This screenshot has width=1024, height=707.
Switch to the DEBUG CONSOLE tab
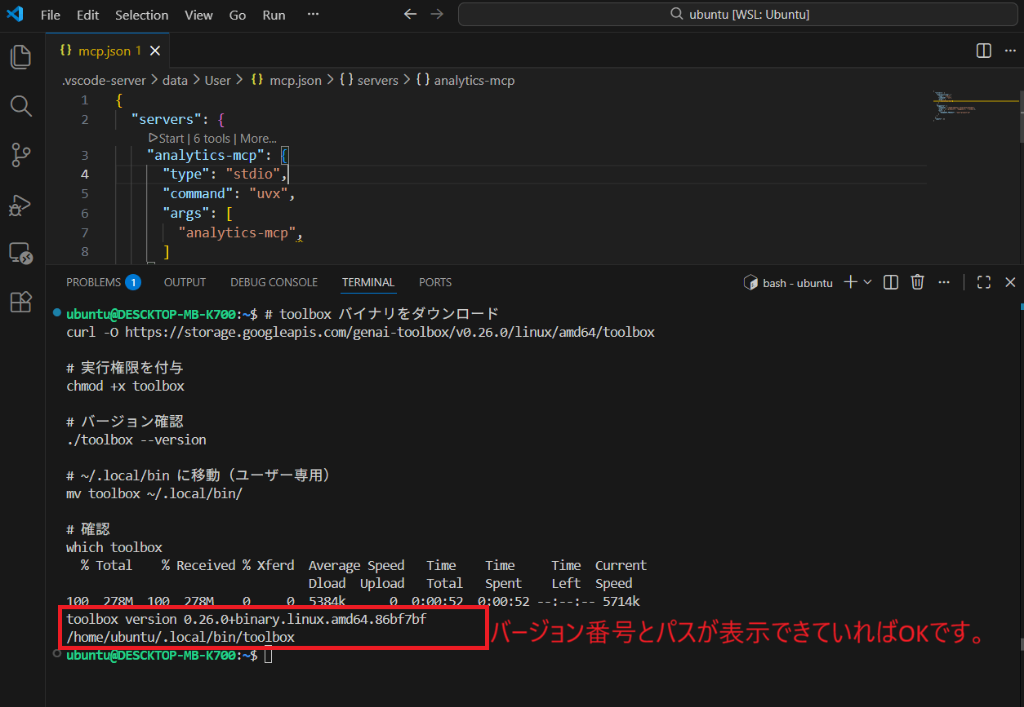tap(274, 282)
